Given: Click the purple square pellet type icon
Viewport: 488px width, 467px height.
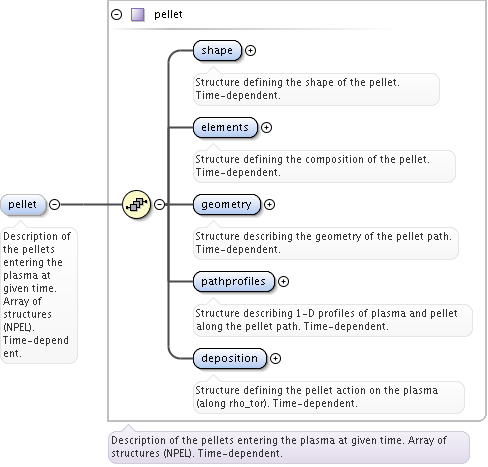Looking at the screenshot, I should [x=138, y=15].
